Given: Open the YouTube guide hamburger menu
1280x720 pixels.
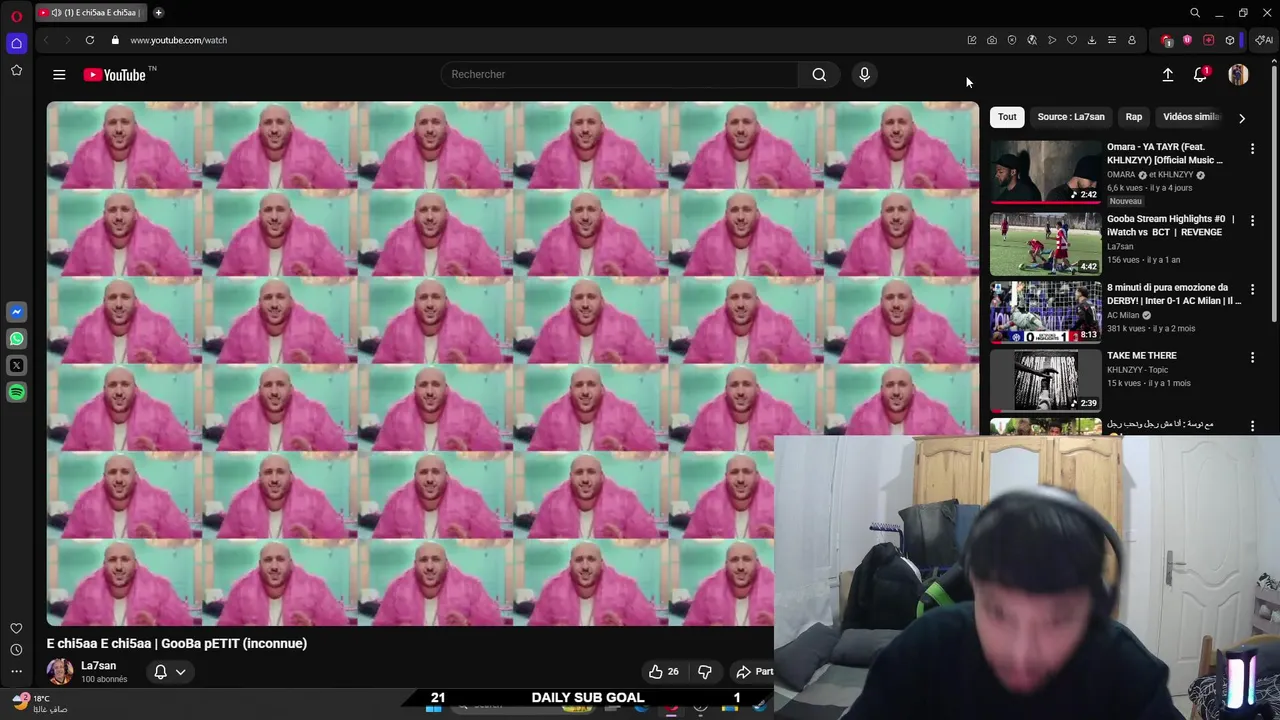Looking at the screenshot, I should pyautogui.click(x=59, y=74).
